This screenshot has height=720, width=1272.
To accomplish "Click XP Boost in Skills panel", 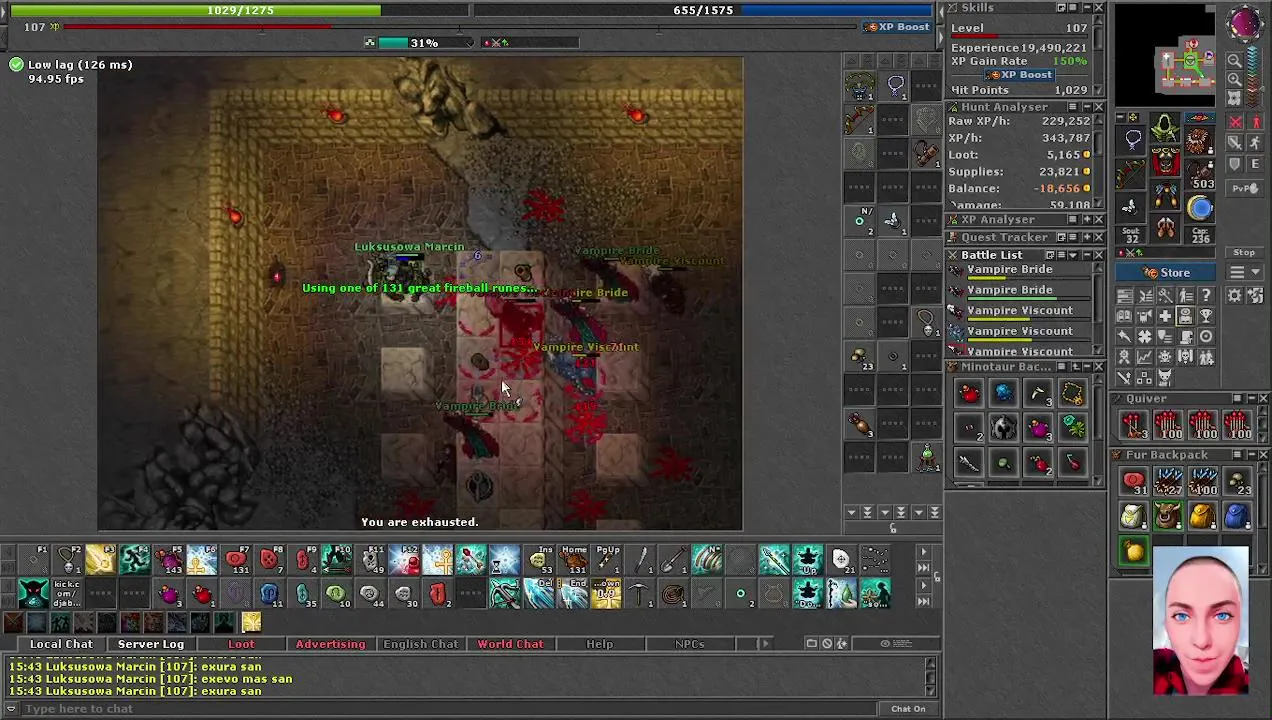I will (1019, 75).
